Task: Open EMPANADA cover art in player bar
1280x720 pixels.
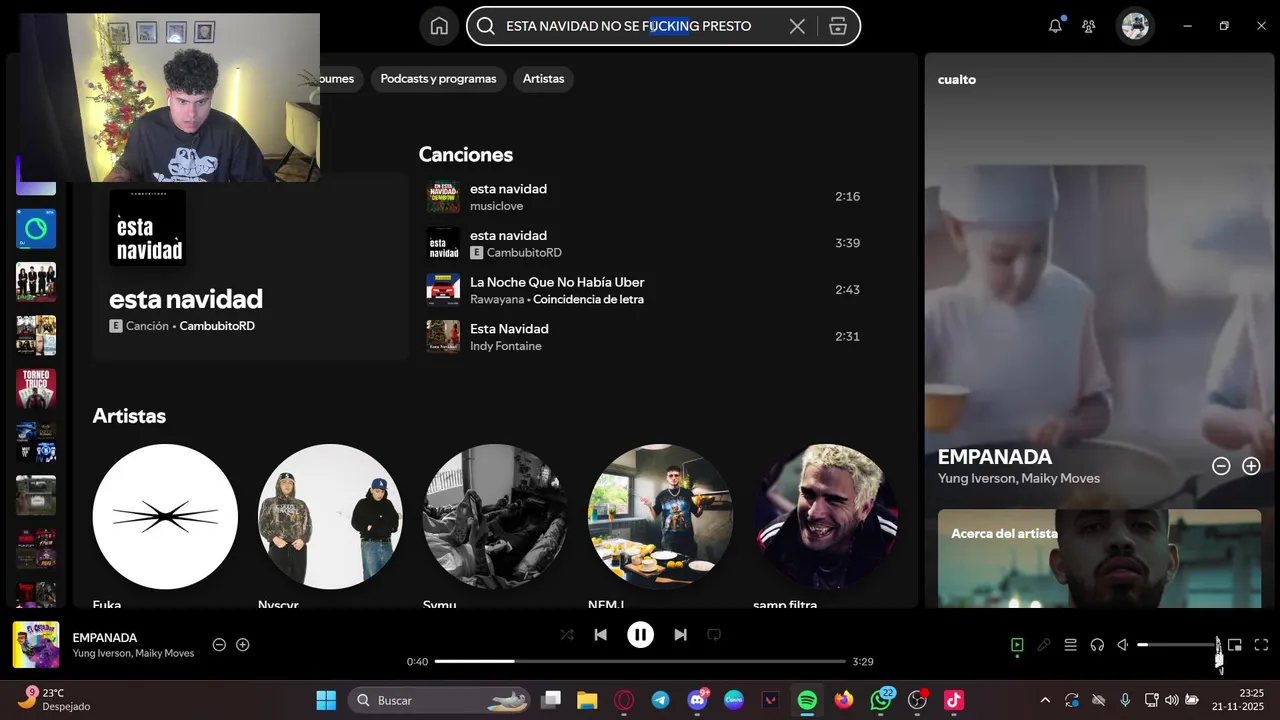Action: [x=36, y=645]
